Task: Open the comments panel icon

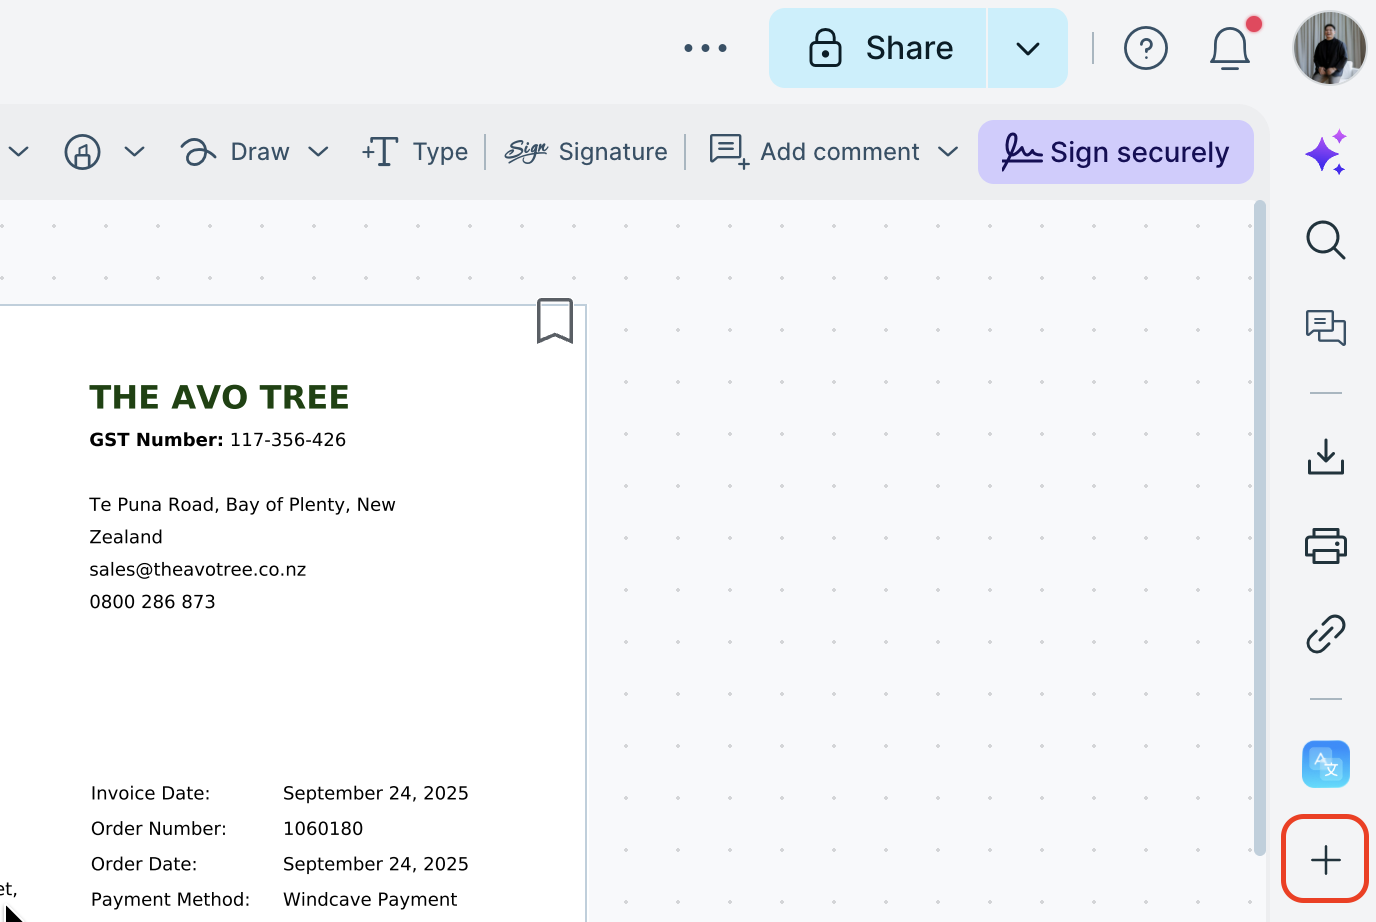Action: 1325,328
